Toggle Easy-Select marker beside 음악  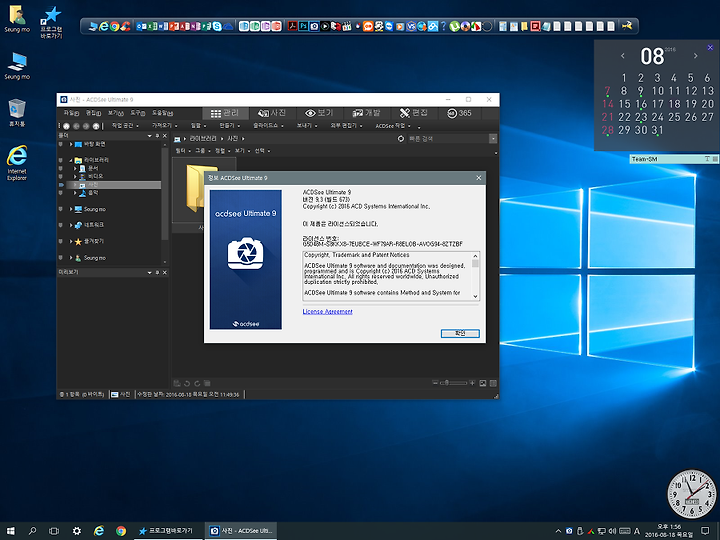pyautogui.click(x=61, y=193)
